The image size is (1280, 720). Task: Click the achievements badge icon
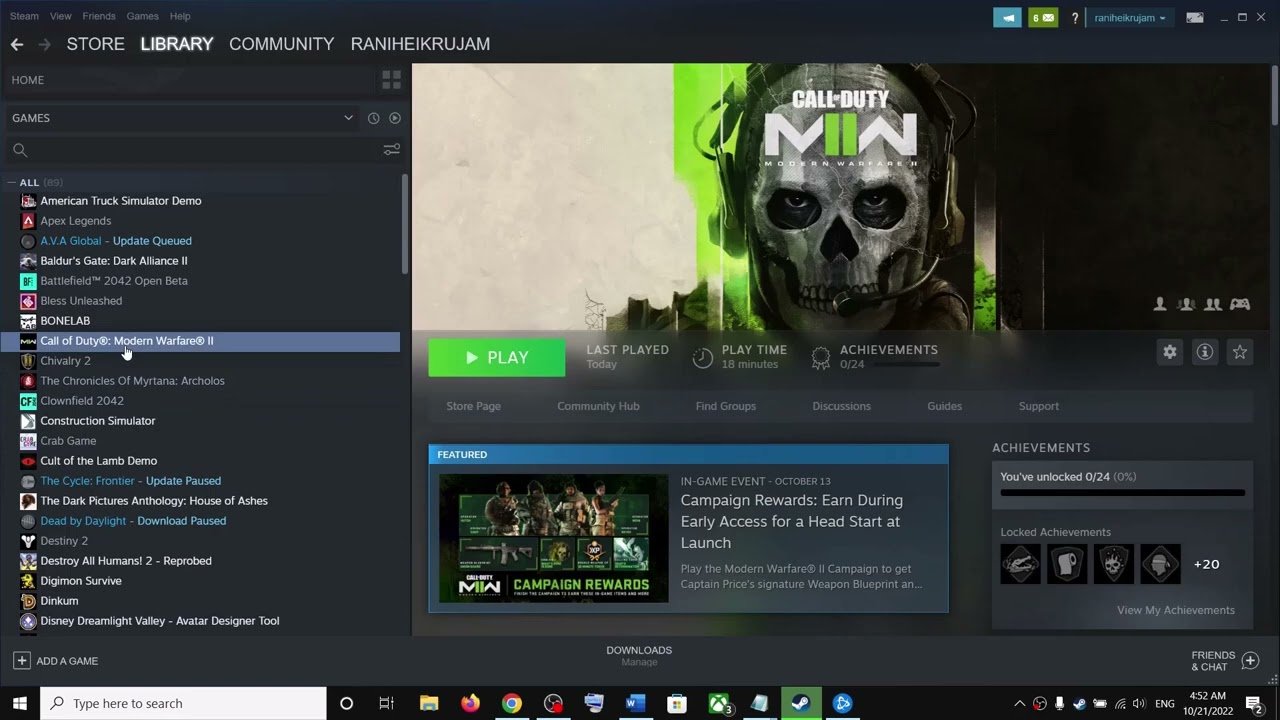pyautogui.click(x=821, y=357)
